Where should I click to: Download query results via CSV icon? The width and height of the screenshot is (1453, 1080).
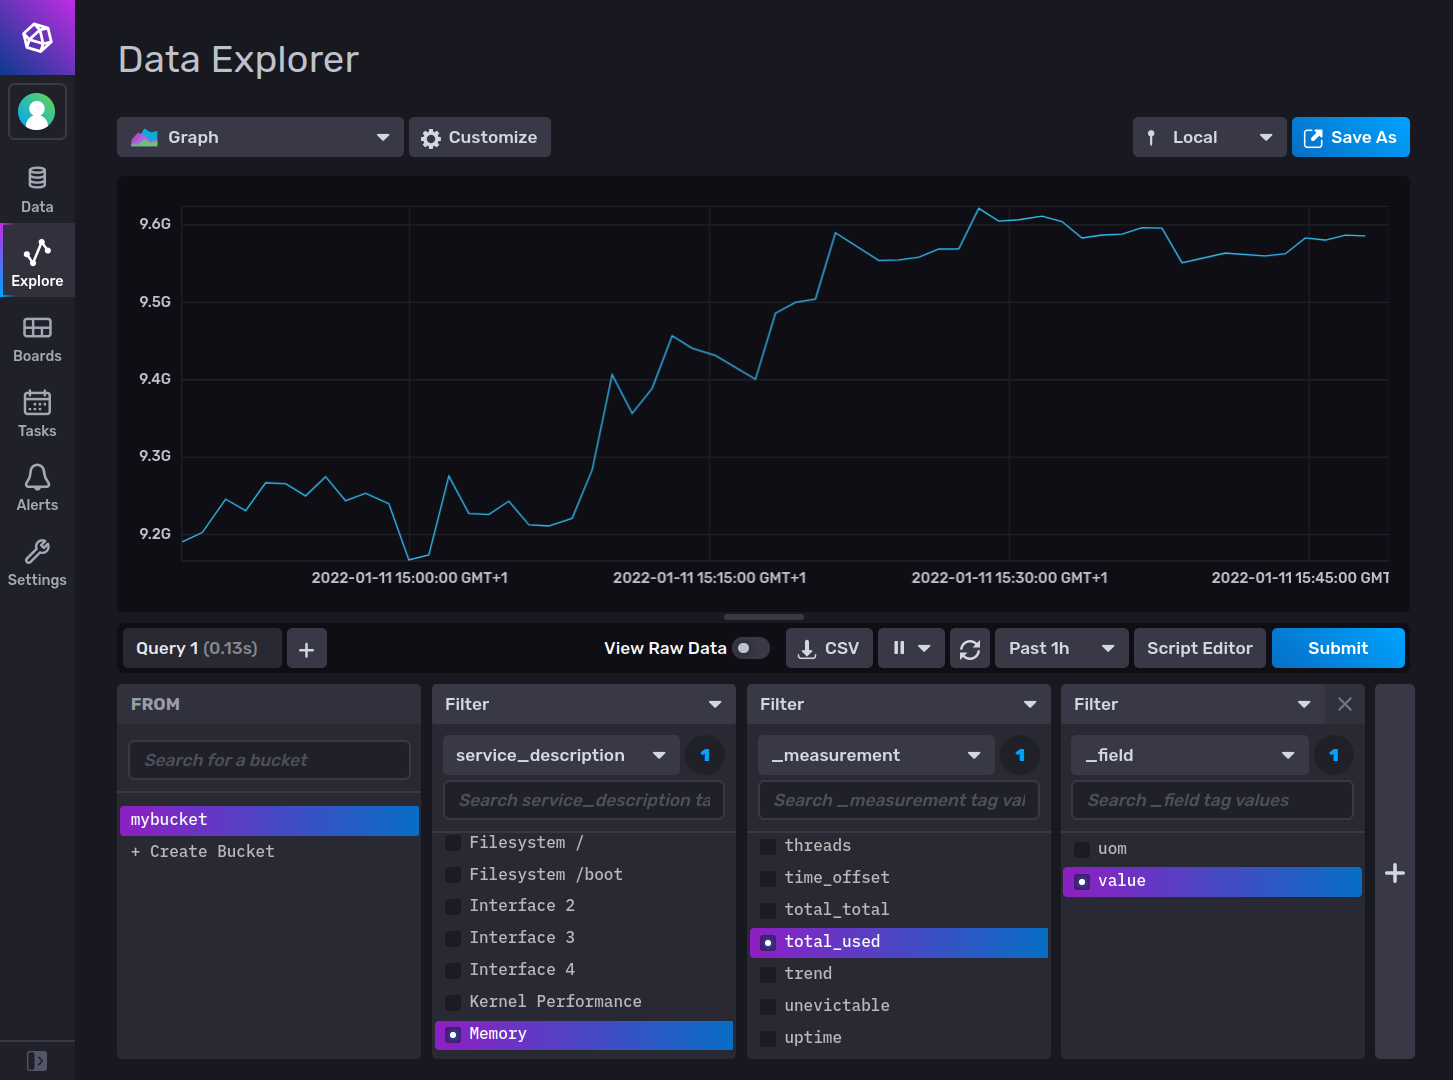pyautogui.click(x=828, y=648)
